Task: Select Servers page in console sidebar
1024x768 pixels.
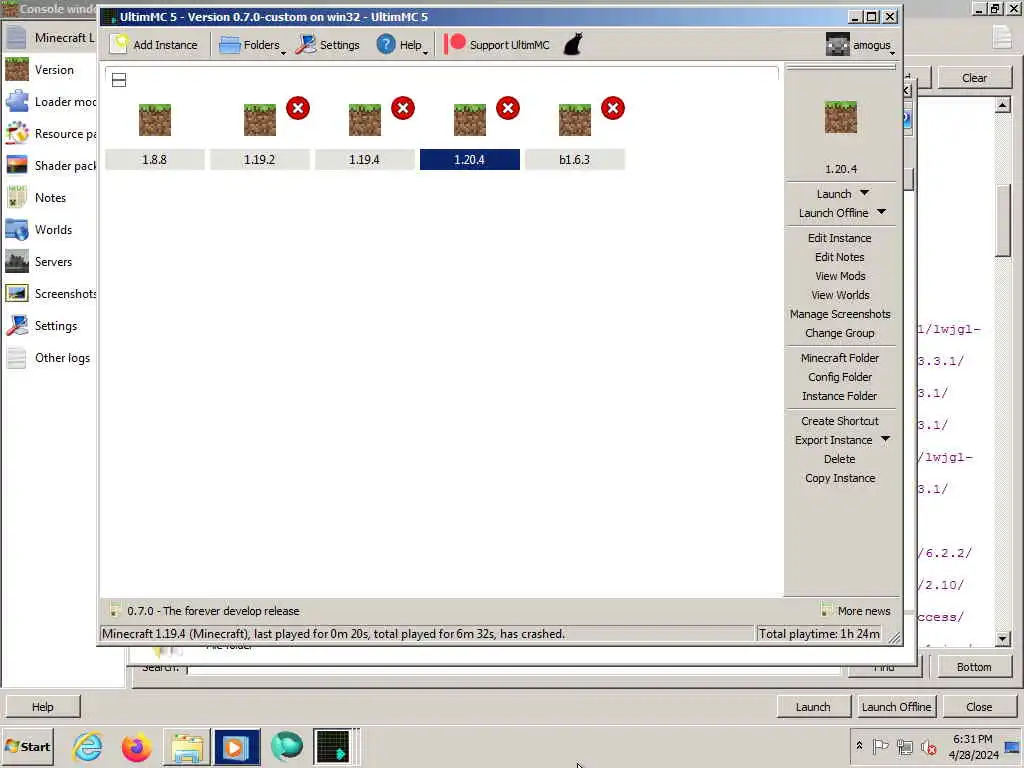Action: coord(49,262)
